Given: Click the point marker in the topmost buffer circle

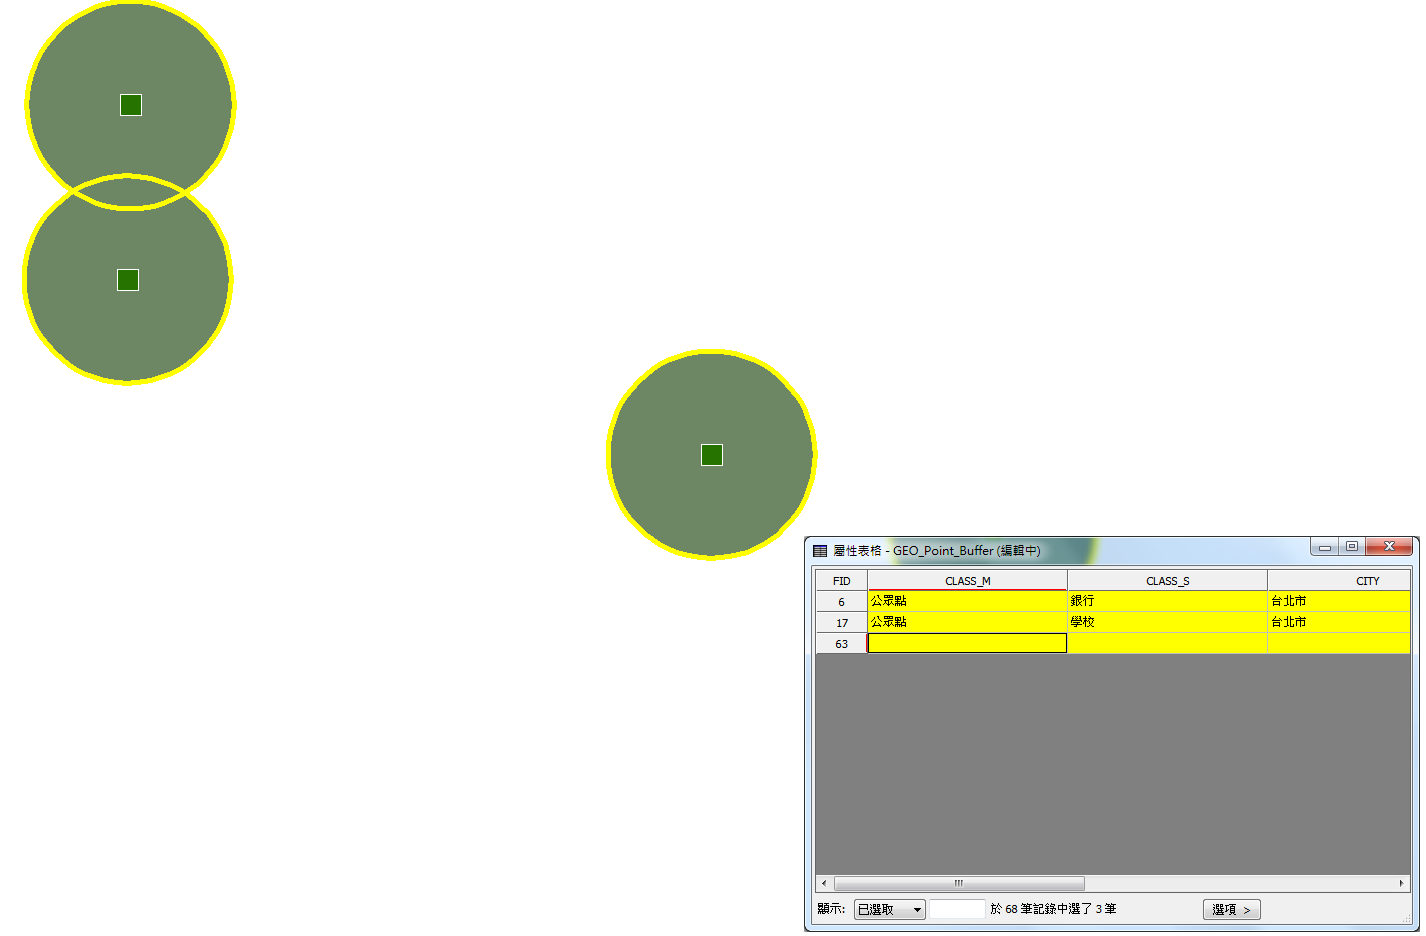Looking at the screenshot, I should [131, 105].
